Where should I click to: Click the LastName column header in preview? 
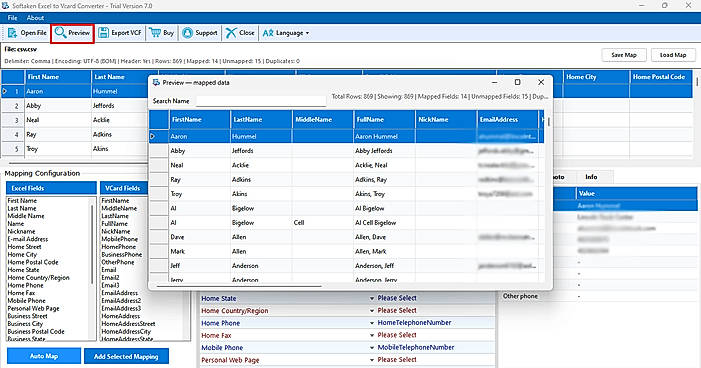pos(261,119)
